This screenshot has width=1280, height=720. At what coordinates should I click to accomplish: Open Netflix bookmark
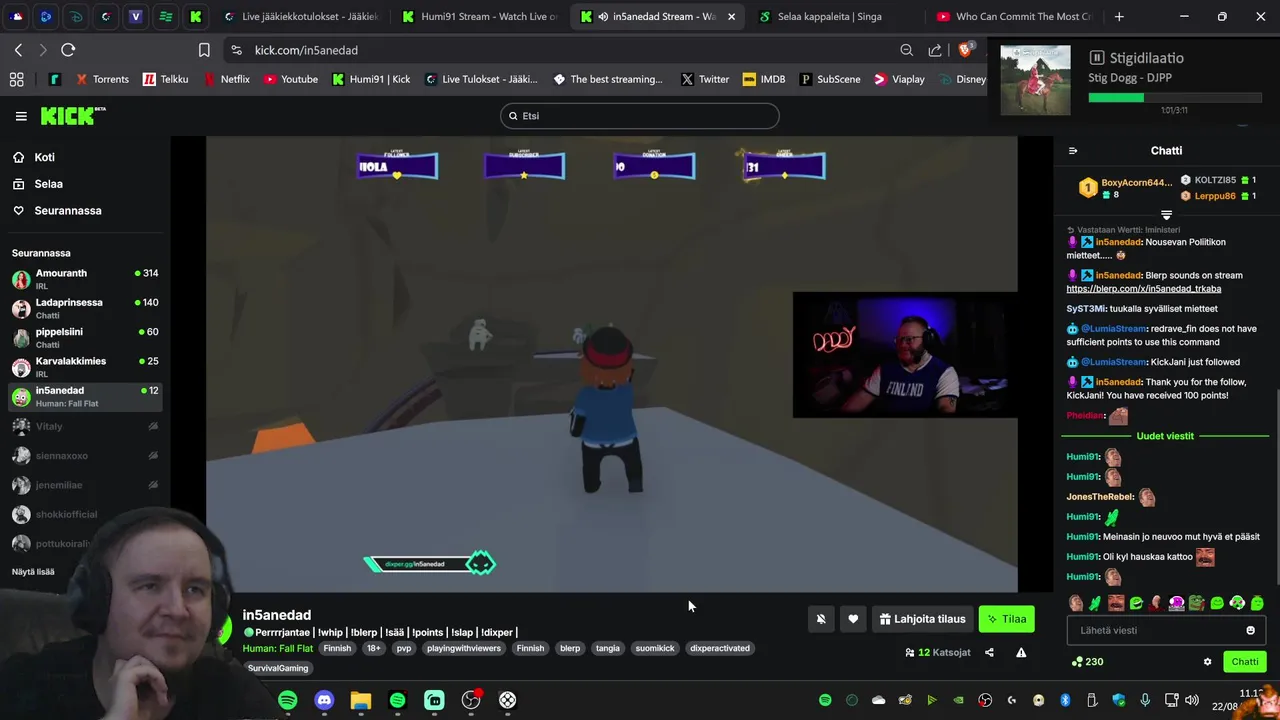226,79
